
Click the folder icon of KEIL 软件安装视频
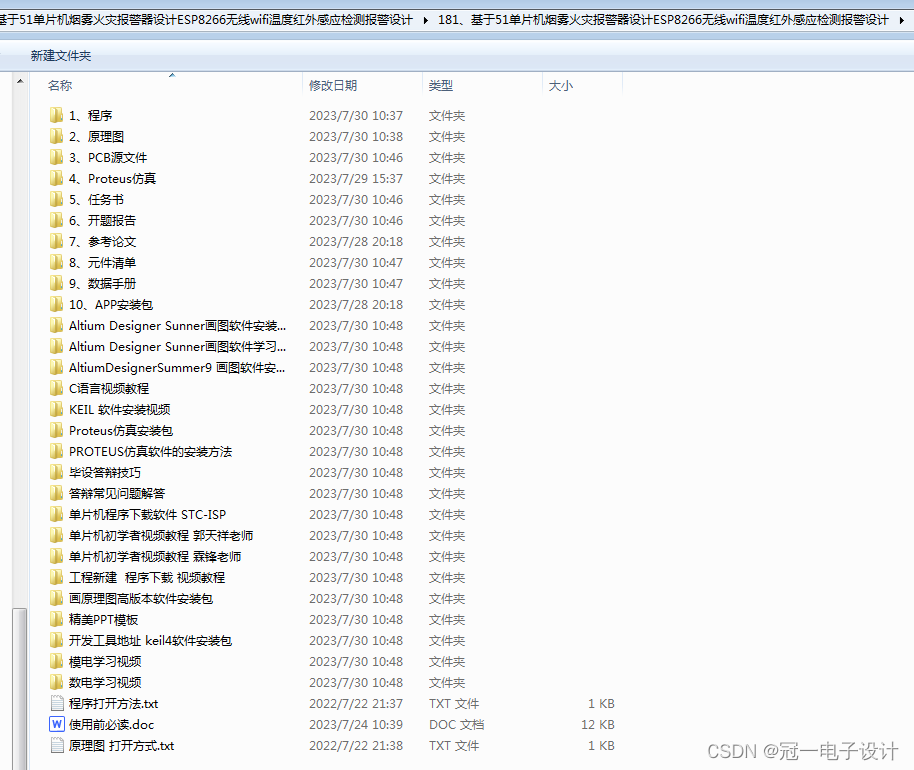(57, 409)
